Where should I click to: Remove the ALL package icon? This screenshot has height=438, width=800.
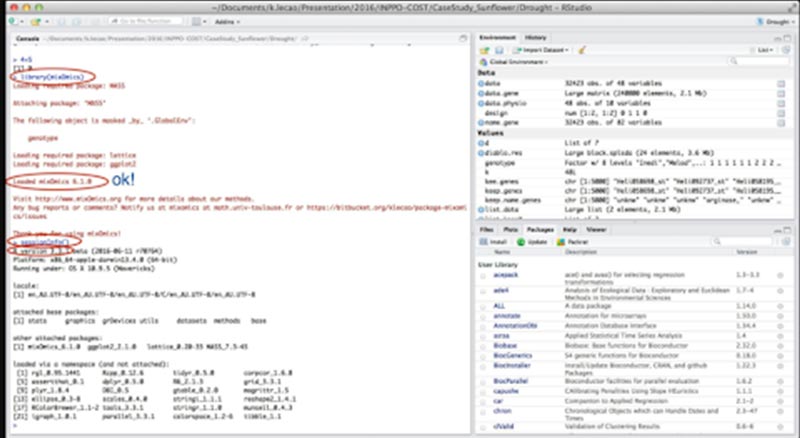(780, 307)
